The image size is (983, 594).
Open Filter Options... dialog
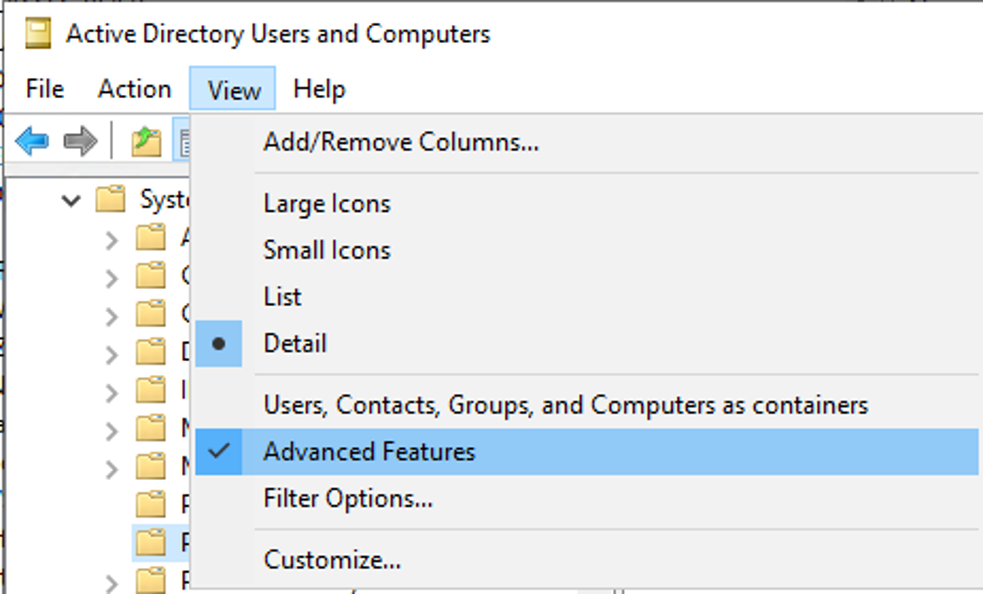(x=586, y=499)
